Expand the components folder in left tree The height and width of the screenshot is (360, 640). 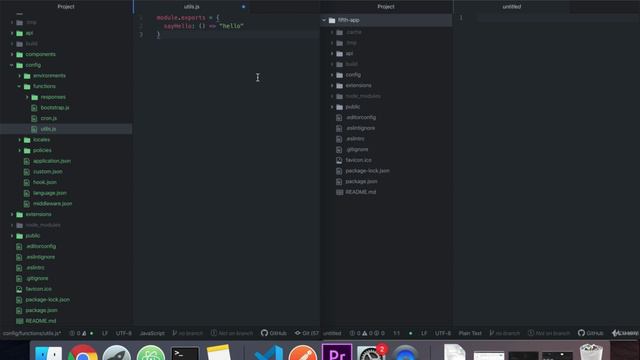click(12, 54)
